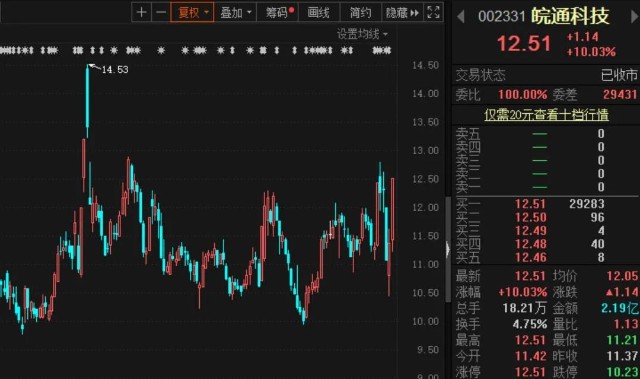
Task: Open the 筹码 chip distribution
Action: pos(278,12)
